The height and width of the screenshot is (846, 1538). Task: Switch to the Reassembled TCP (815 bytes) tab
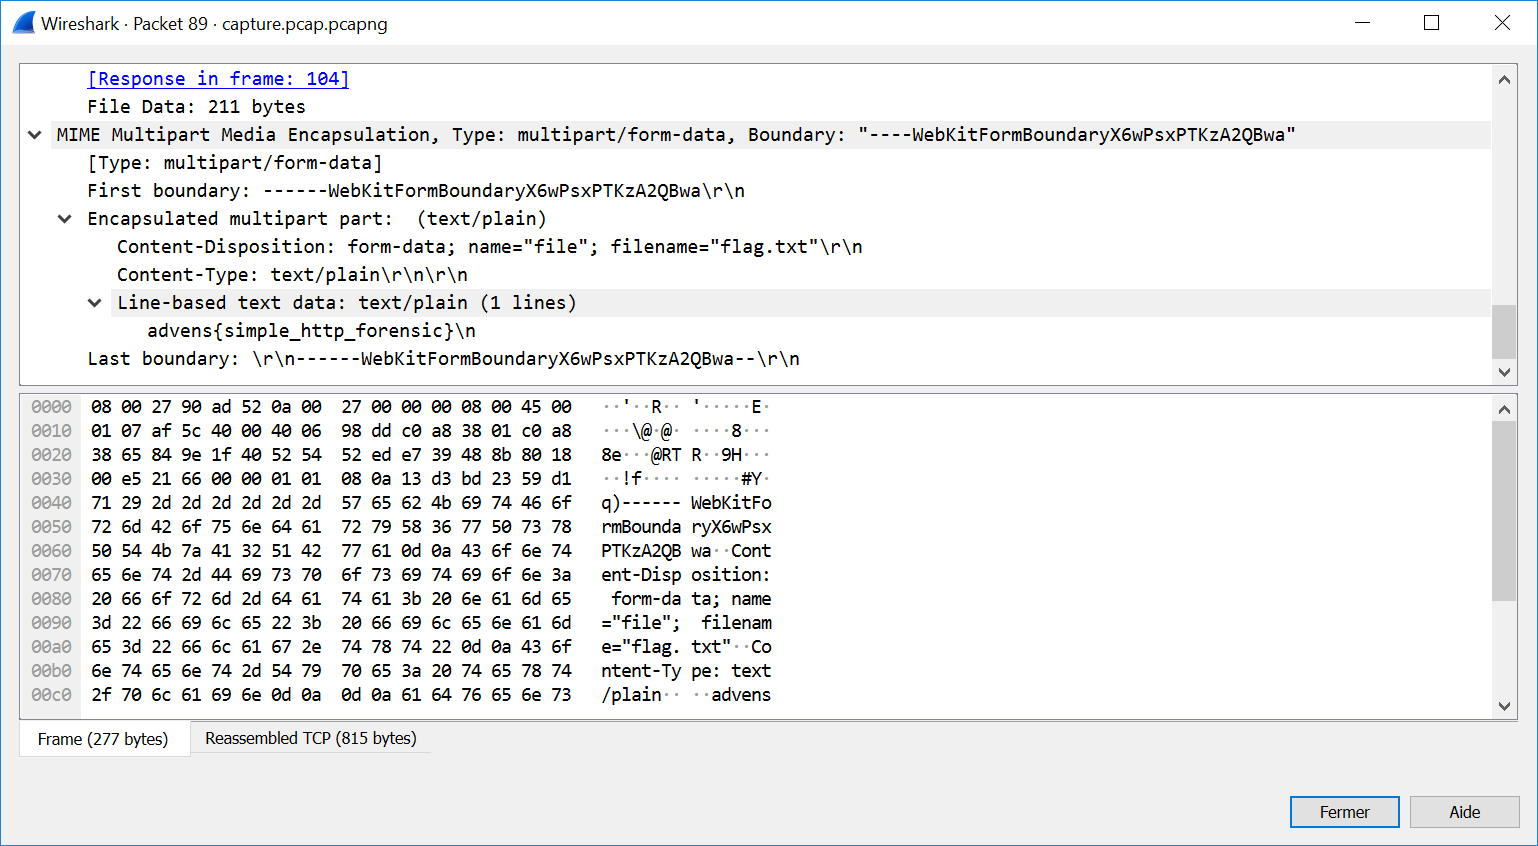pyautogui.click(x=311, y=738)
